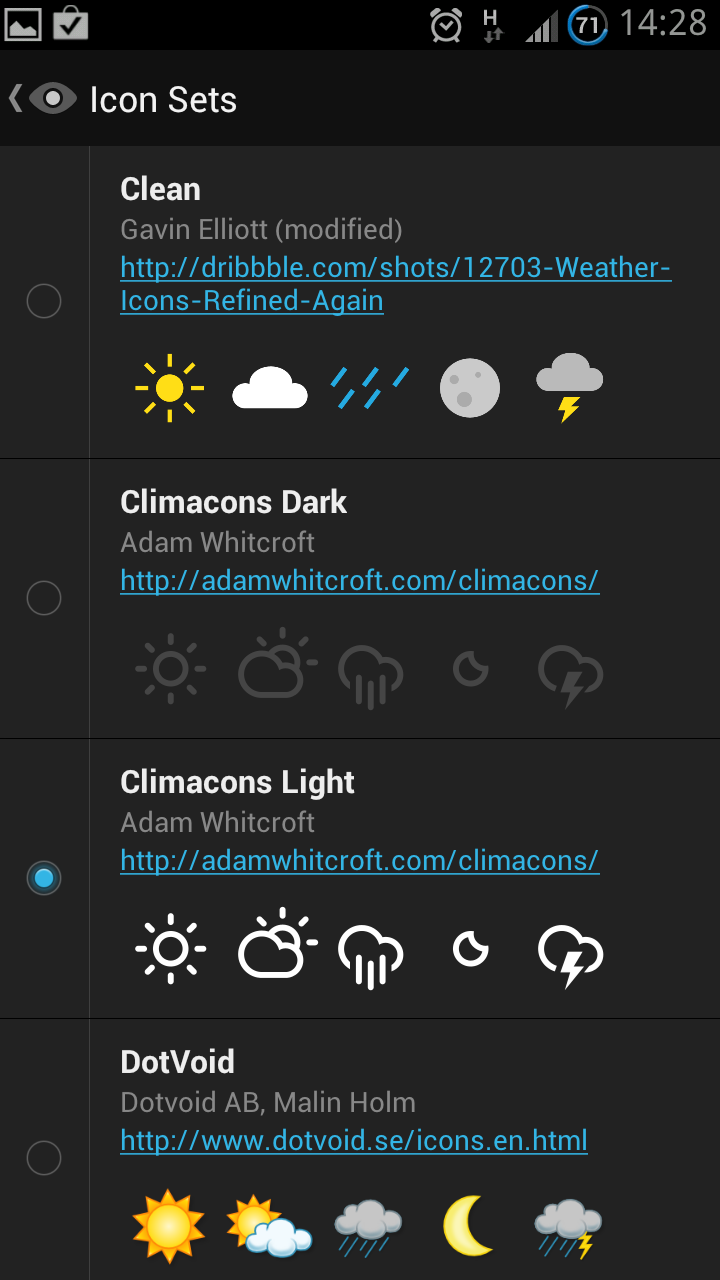Pick the DotVoid icon set radio button
Image resolution: width=720 pixels, height=1280 pixels.
tap(44, 1158)
